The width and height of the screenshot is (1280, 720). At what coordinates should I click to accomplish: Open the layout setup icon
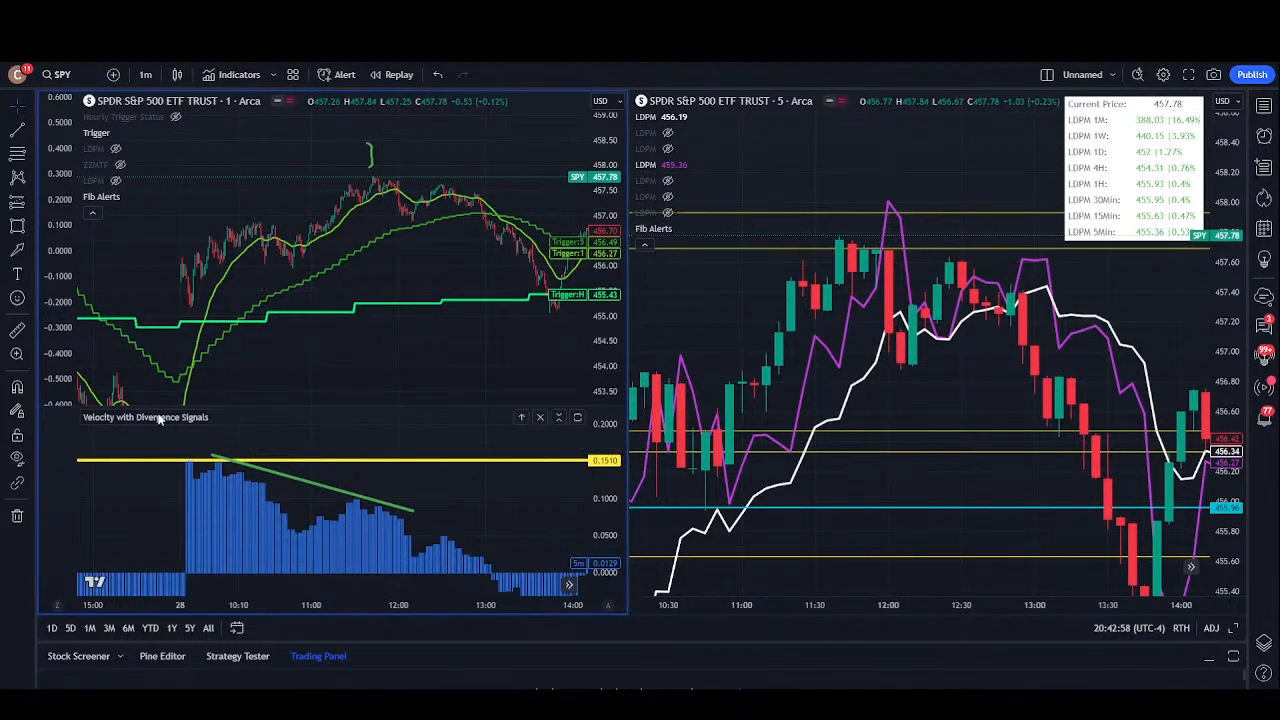click(x=1047, y=75)
